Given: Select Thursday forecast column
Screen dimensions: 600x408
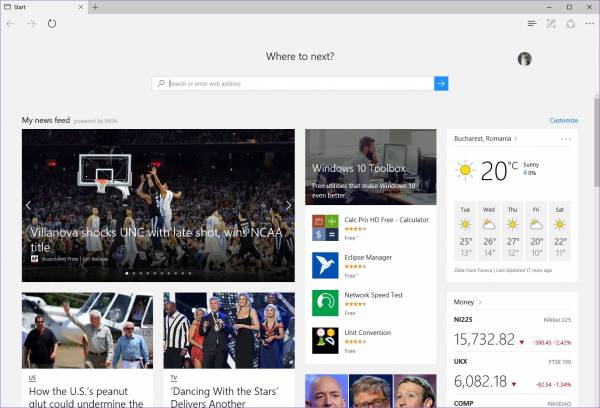Looking at the screenshot, I should [512, 231].
